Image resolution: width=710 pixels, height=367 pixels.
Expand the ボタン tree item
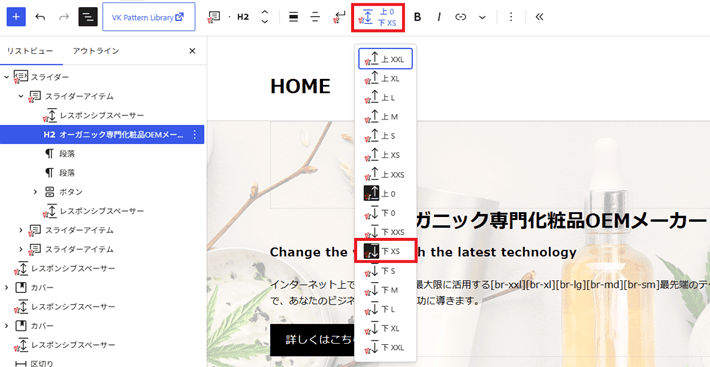[35, 192]
